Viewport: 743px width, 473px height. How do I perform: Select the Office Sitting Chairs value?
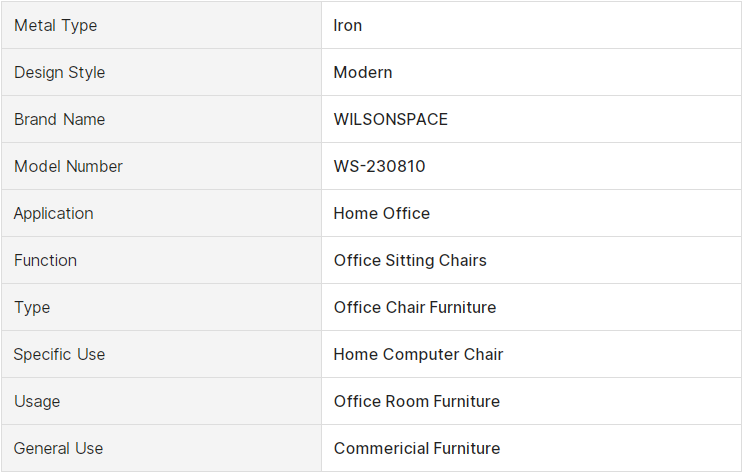410,260
